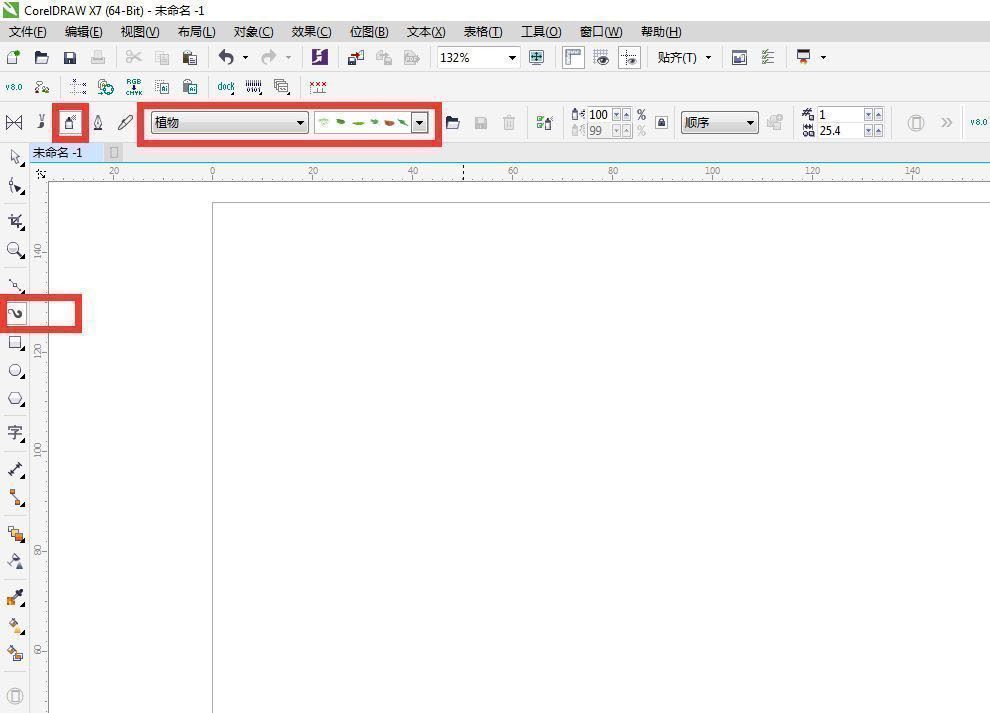Choose the Text tool marked 字
This screenshot has height=713, width=990.
click(15, 433)
